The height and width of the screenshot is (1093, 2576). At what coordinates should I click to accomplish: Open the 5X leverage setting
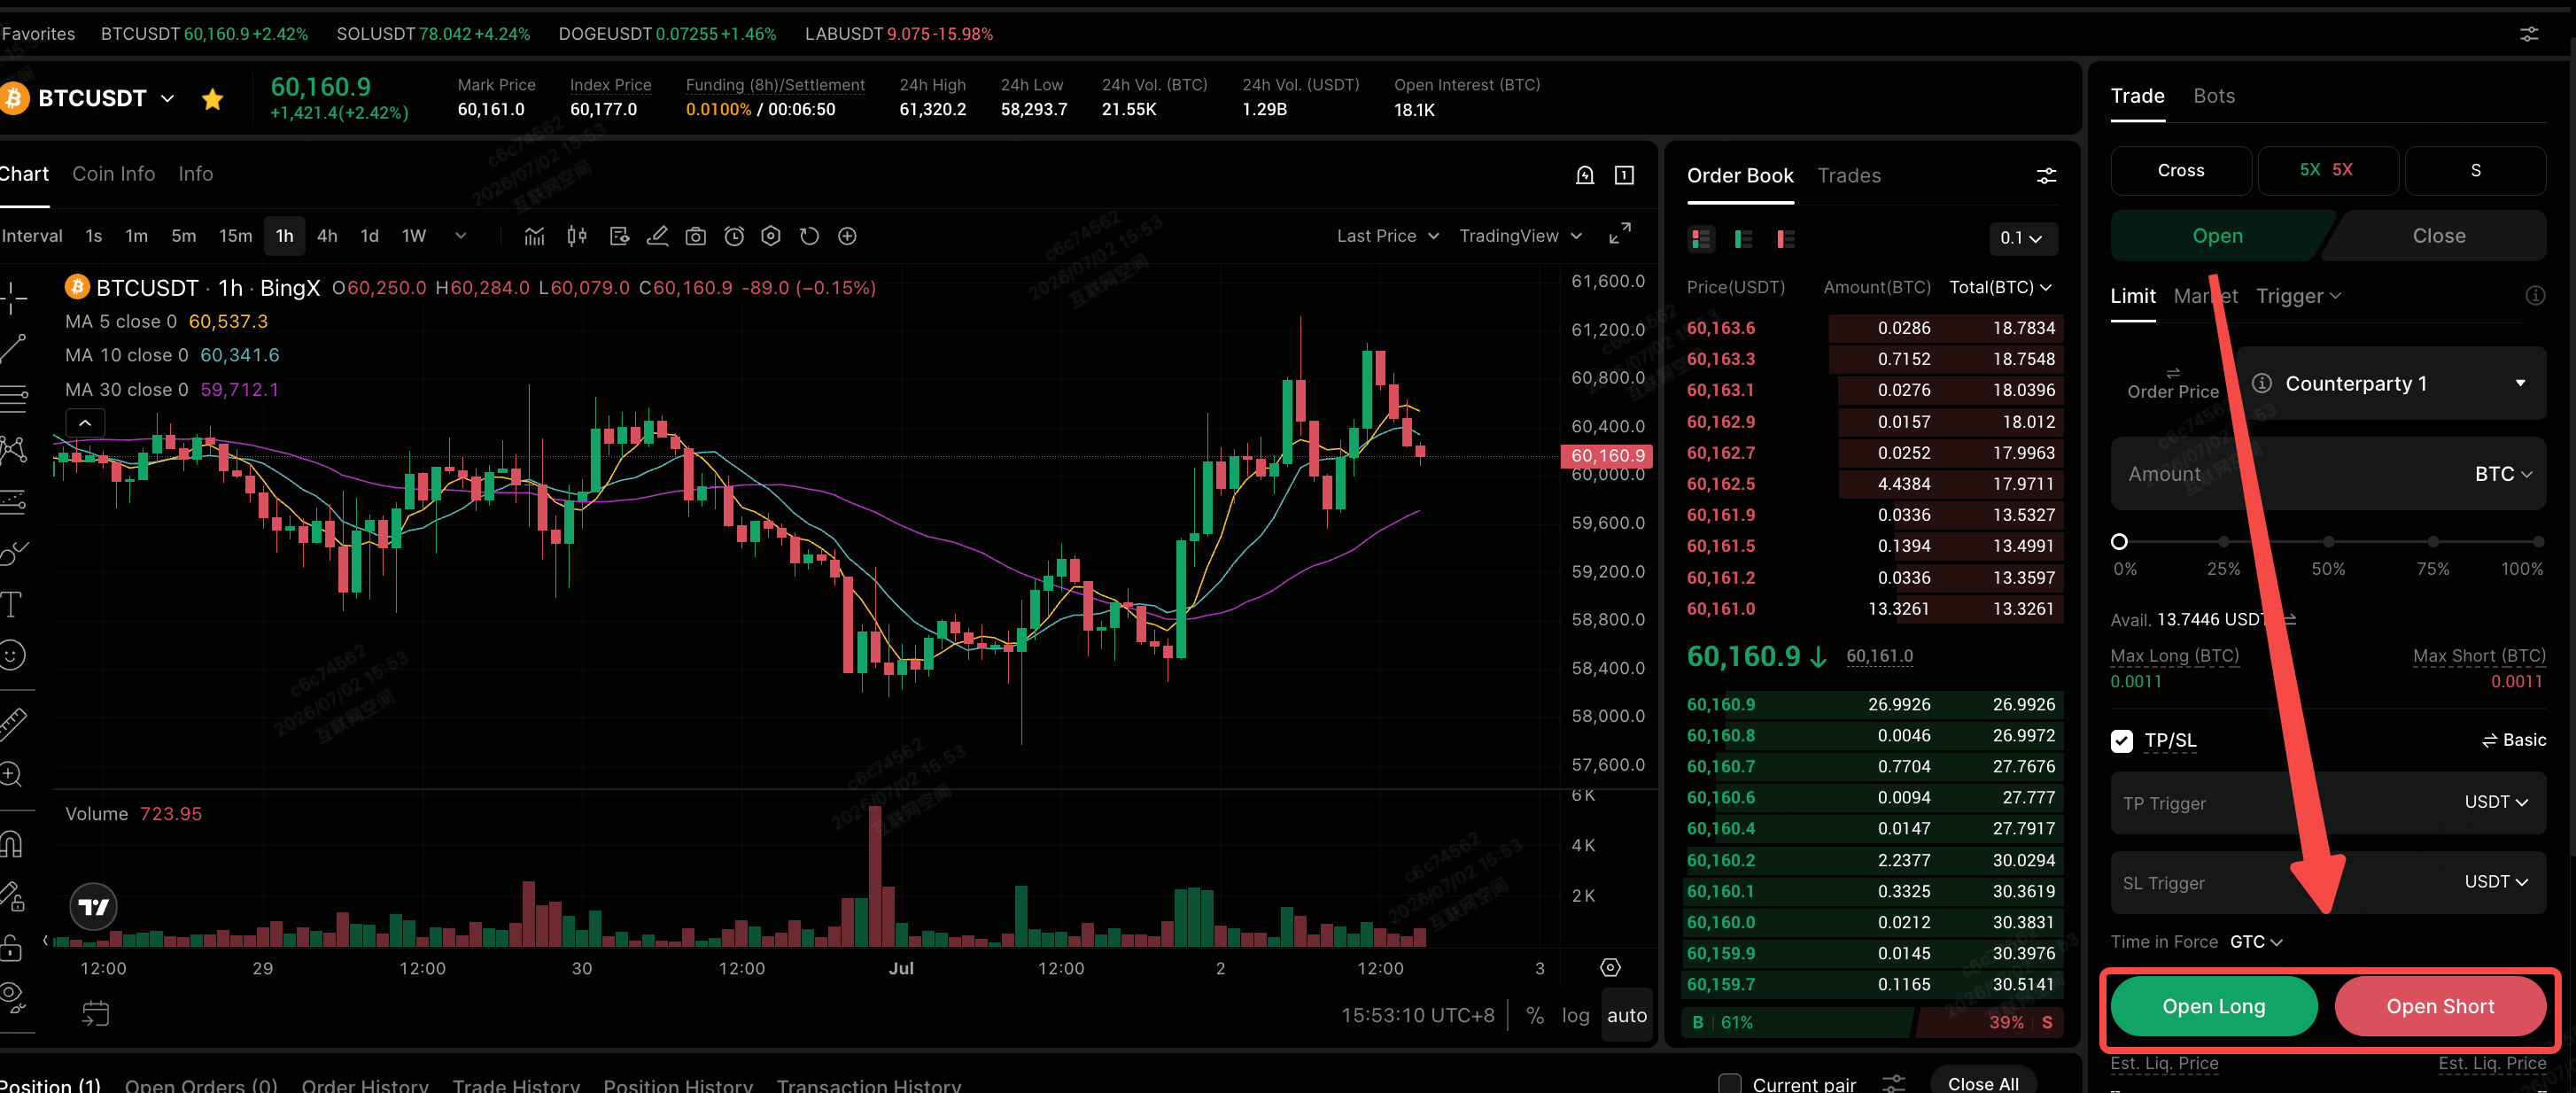(2327, 170)
